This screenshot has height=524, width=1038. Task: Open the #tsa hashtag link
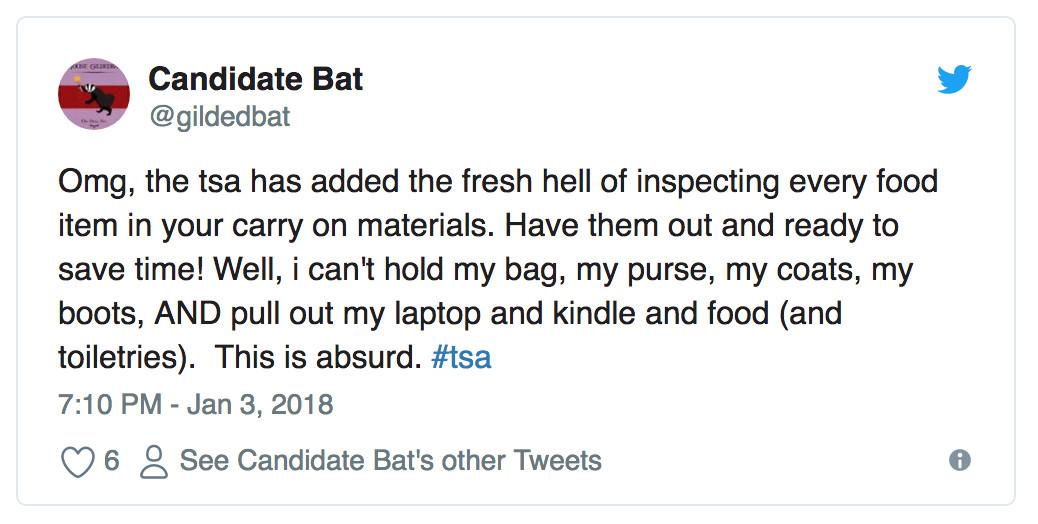[x=461, y=357]
